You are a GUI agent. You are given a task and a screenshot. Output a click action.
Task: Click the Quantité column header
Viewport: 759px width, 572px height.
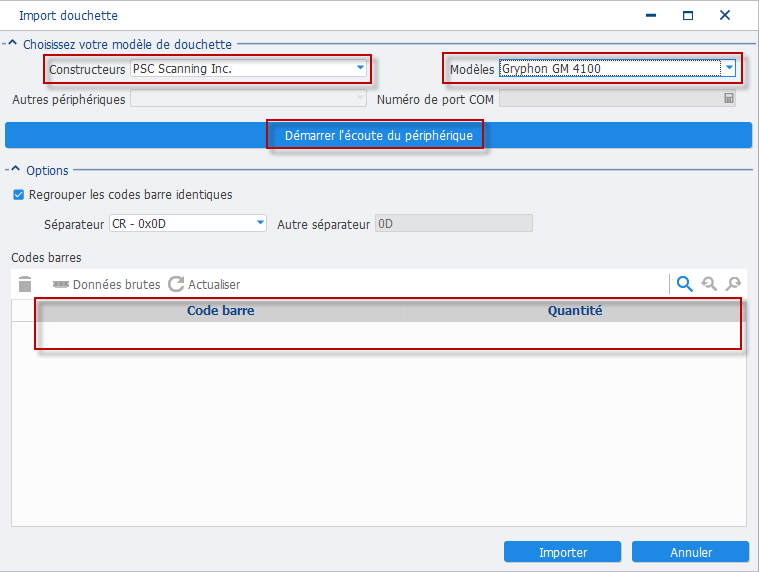(x=575, y=311)
